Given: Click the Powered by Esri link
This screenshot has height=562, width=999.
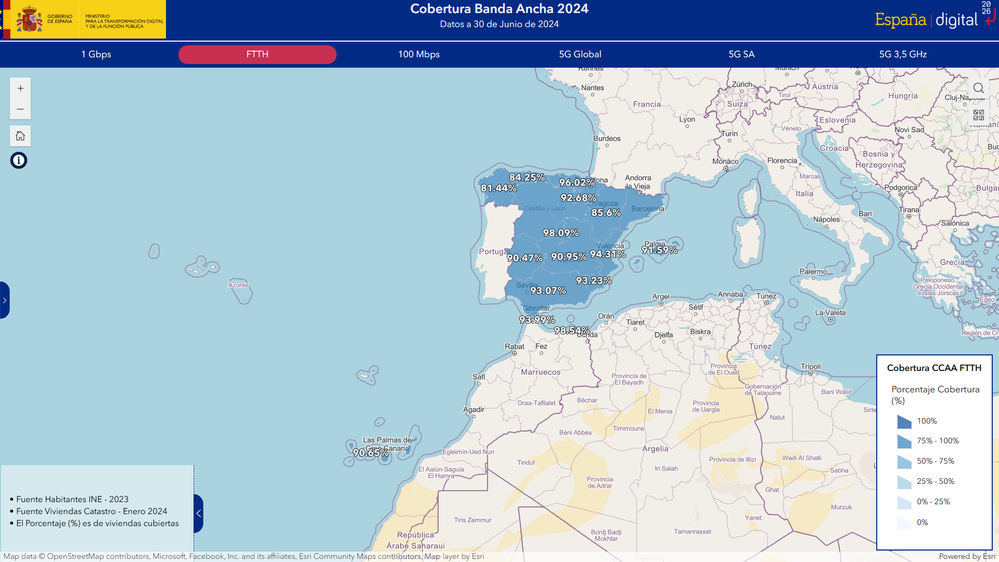Looking at the screenshot, I should (966, 556).
